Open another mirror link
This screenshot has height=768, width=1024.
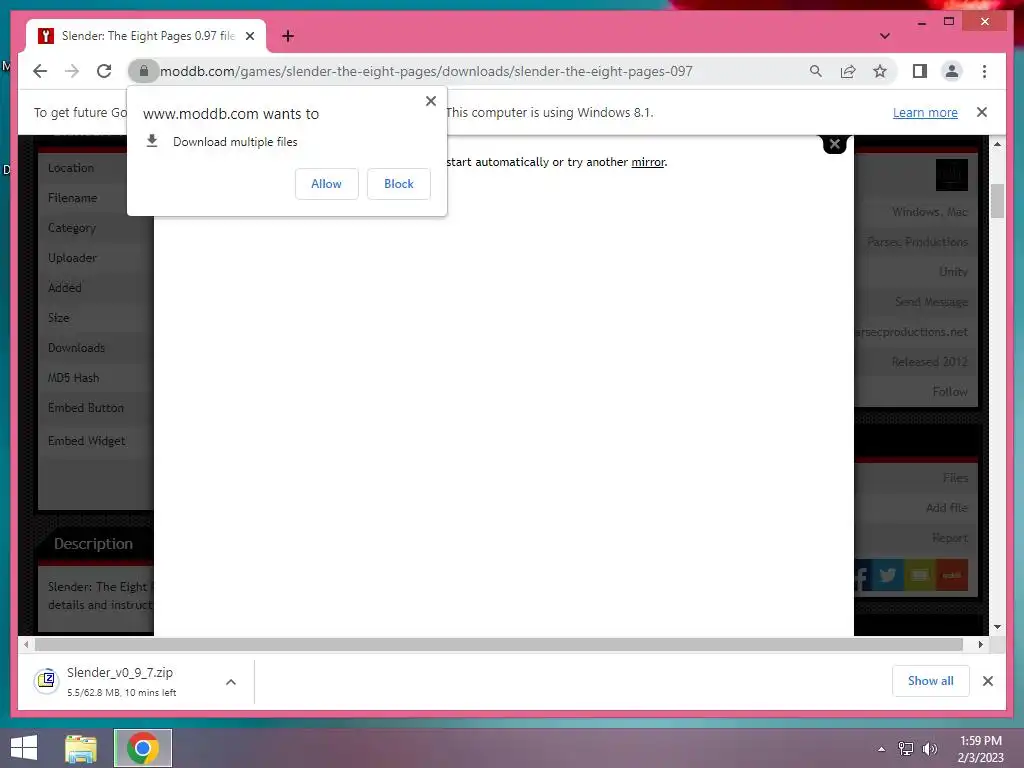point(648,162)
